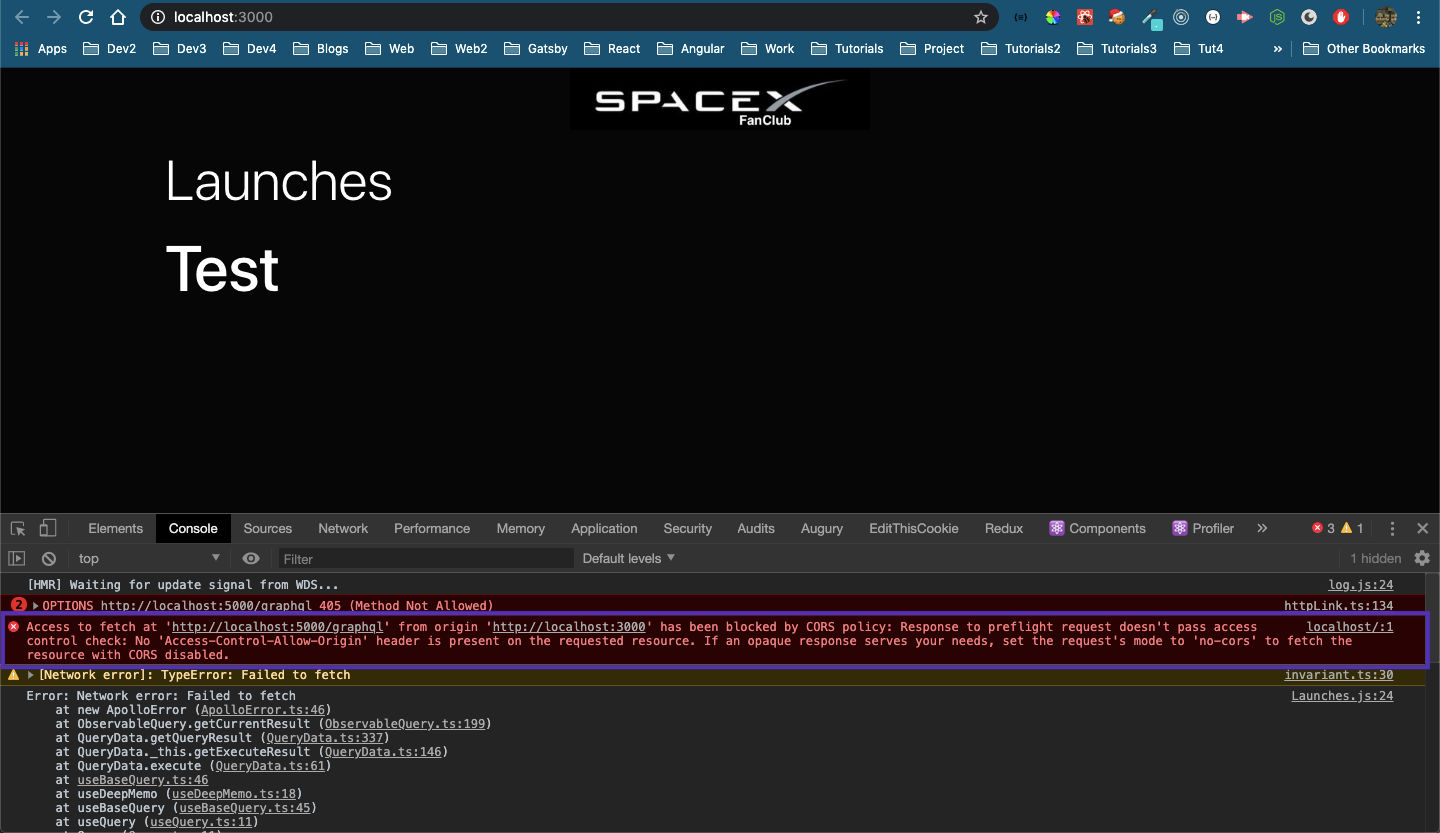Expand the OPTIONS 405 error entry
Image resolution: width=1440 pixels, height=833 pixels.
coord(35,606)
